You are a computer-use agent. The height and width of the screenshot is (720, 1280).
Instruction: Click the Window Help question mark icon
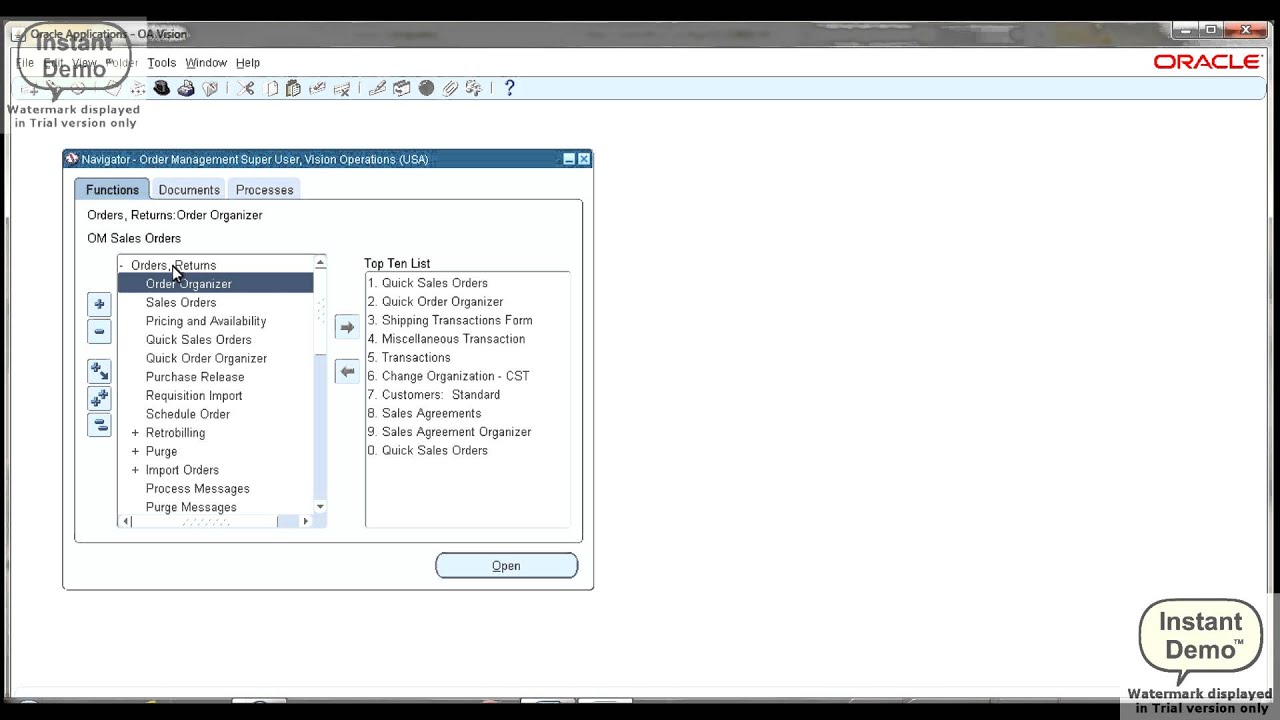click(509, 88)
